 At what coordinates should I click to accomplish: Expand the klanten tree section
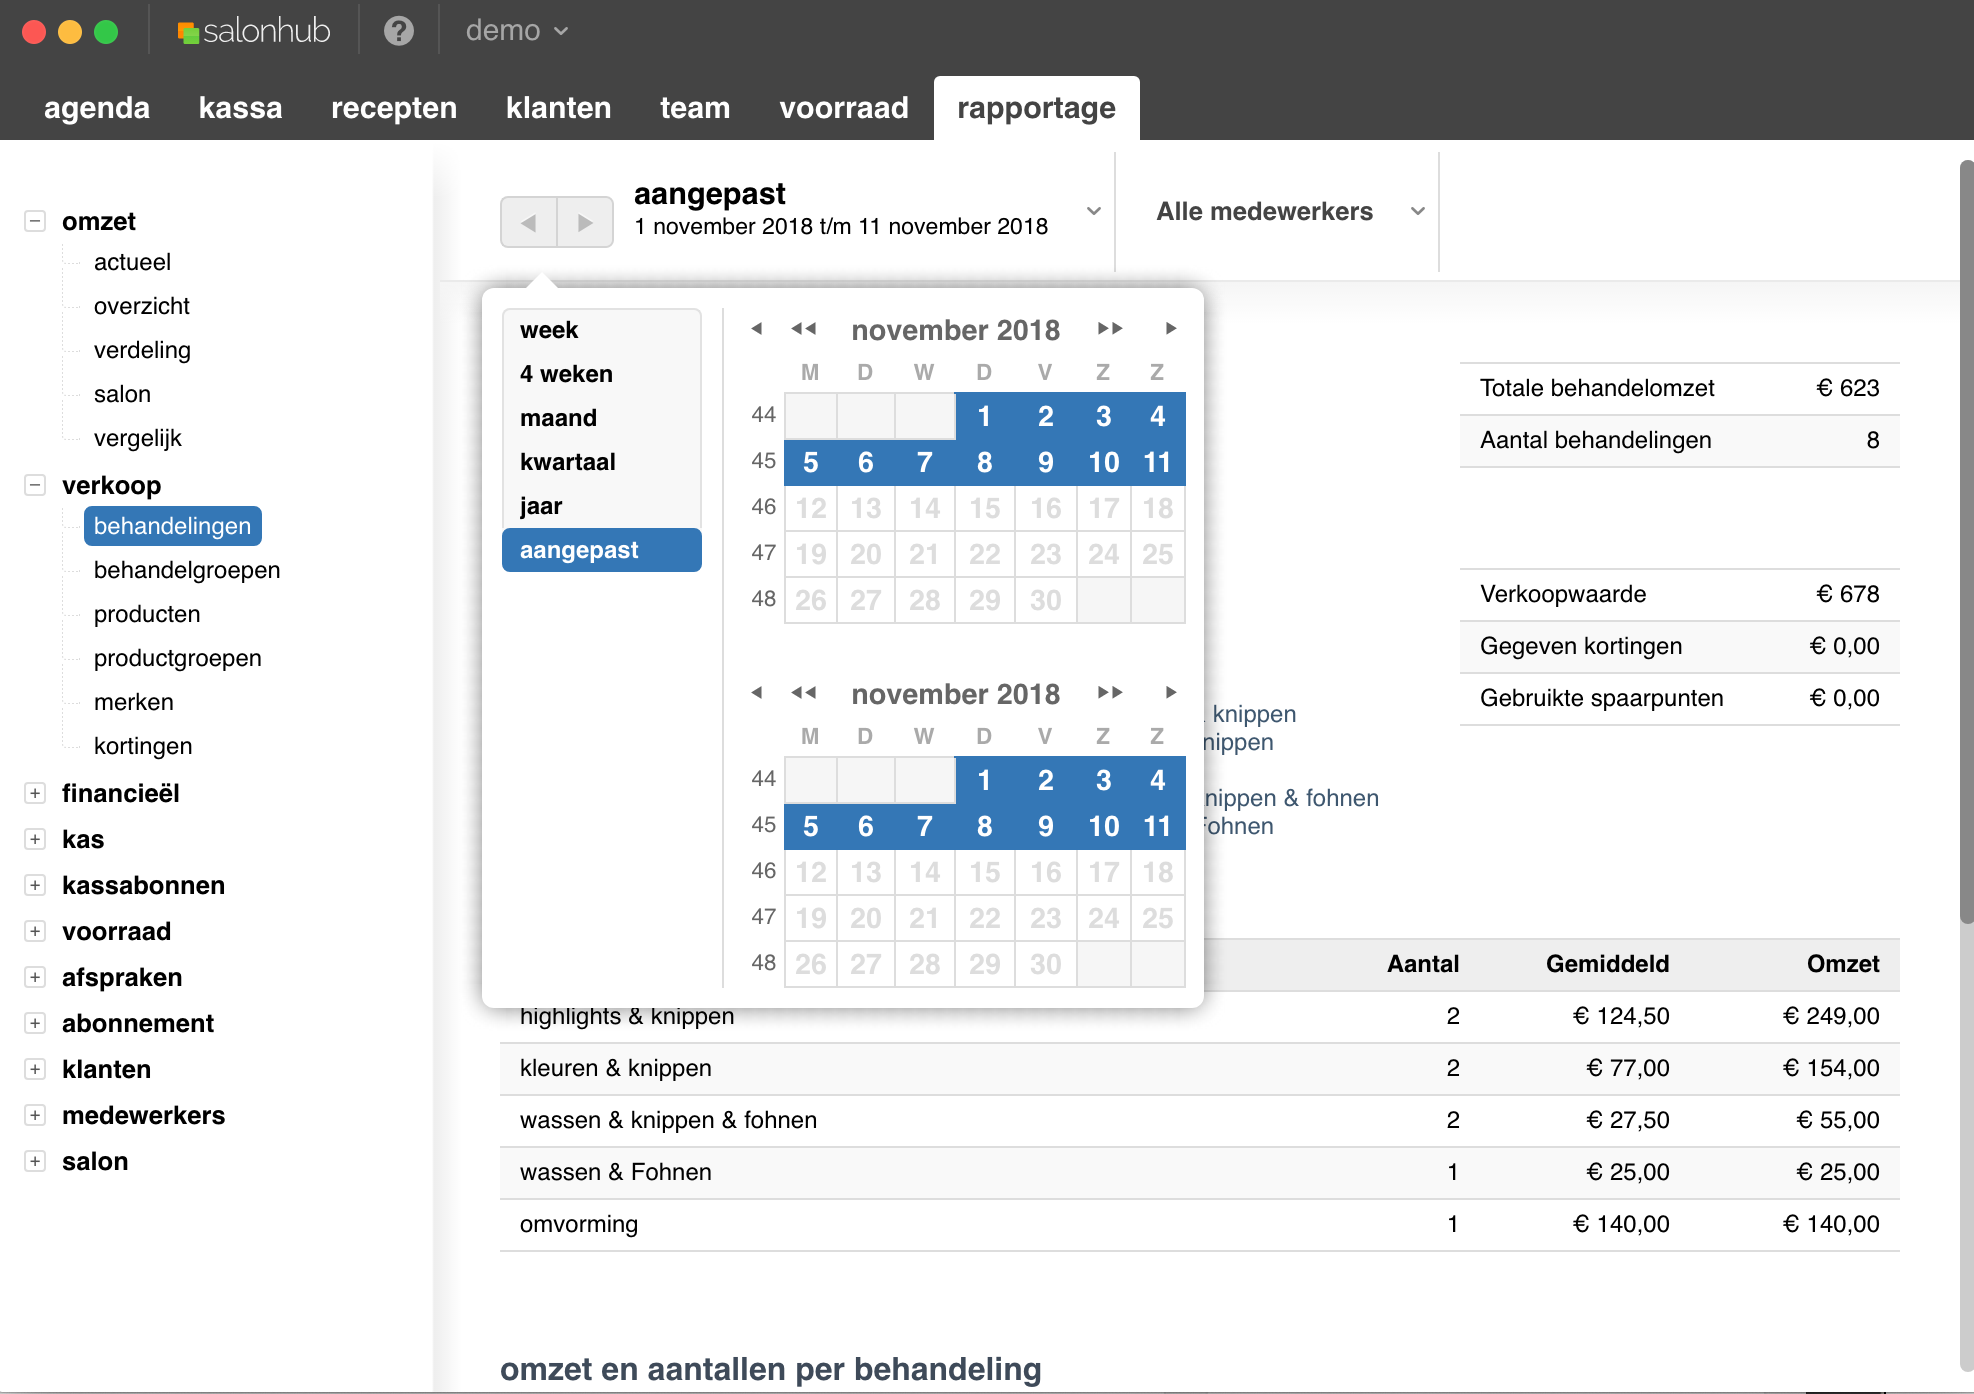pos(35,1069)
